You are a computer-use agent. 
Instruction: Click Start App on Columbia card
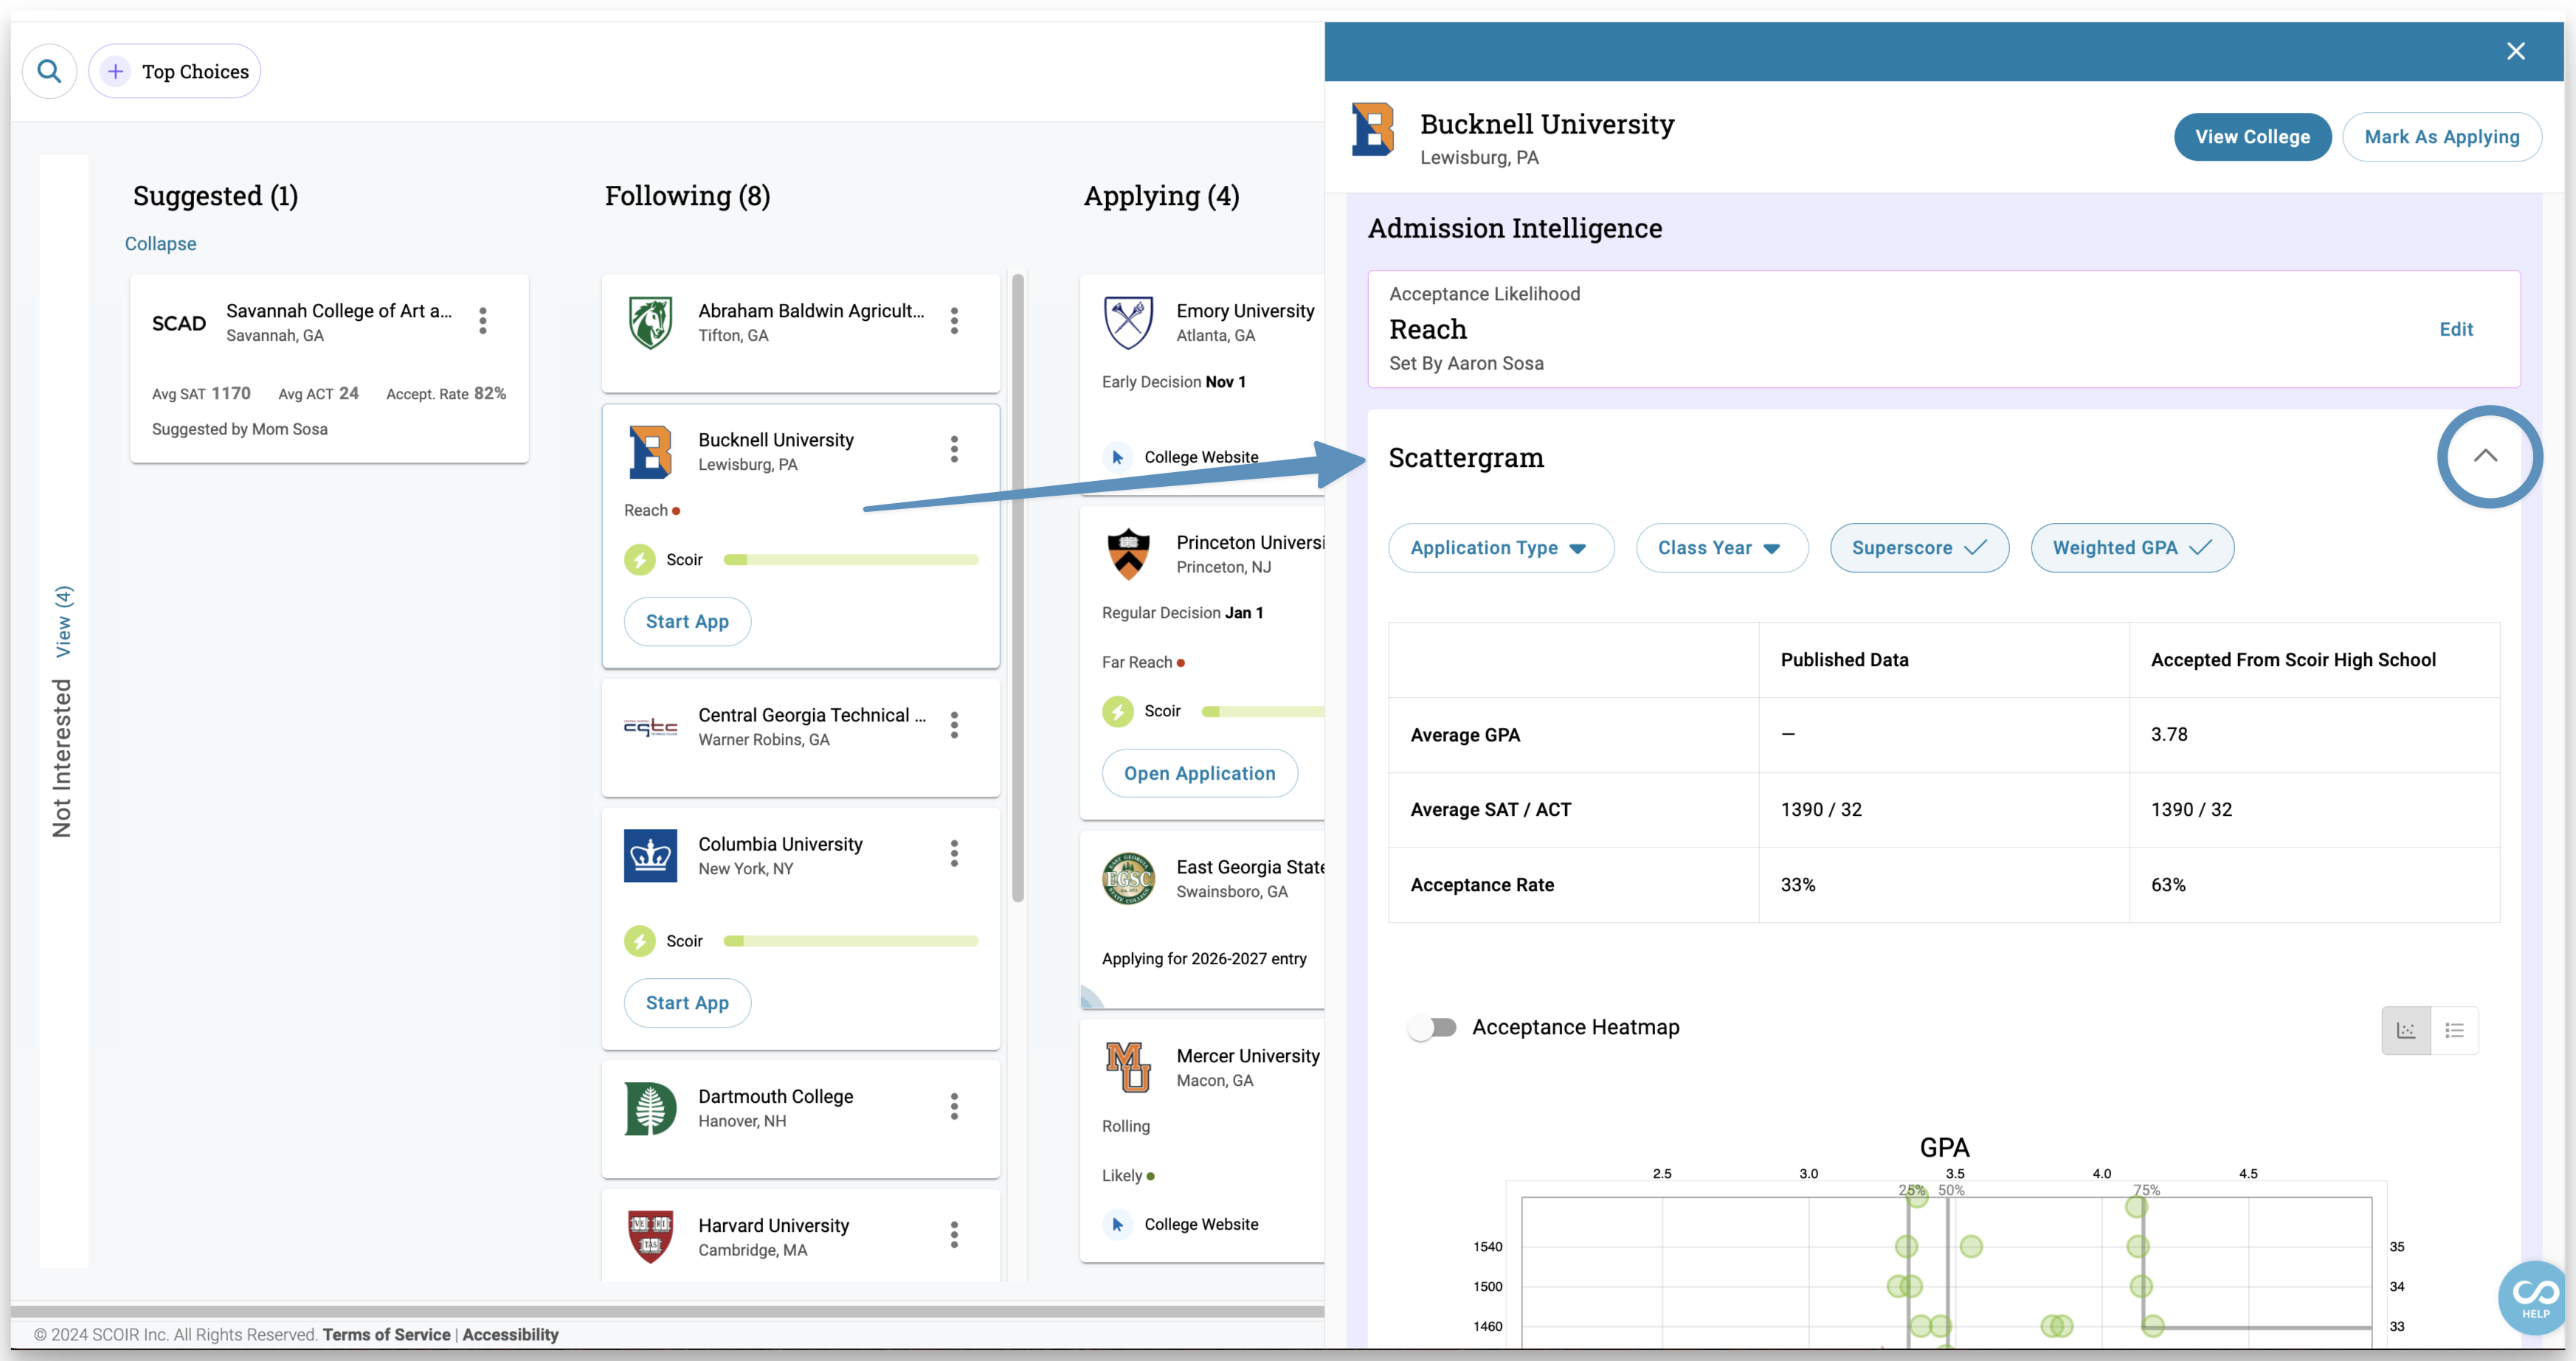click(x=687, y=1003)
